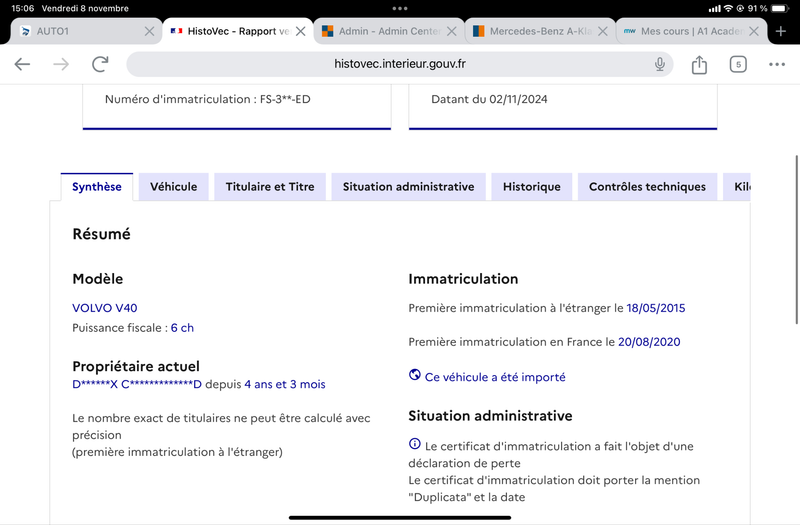Tap the Mes cours tab favicon
Image resolution: width=800 pixels, height=525 pixels.
[x=630, y=31]
